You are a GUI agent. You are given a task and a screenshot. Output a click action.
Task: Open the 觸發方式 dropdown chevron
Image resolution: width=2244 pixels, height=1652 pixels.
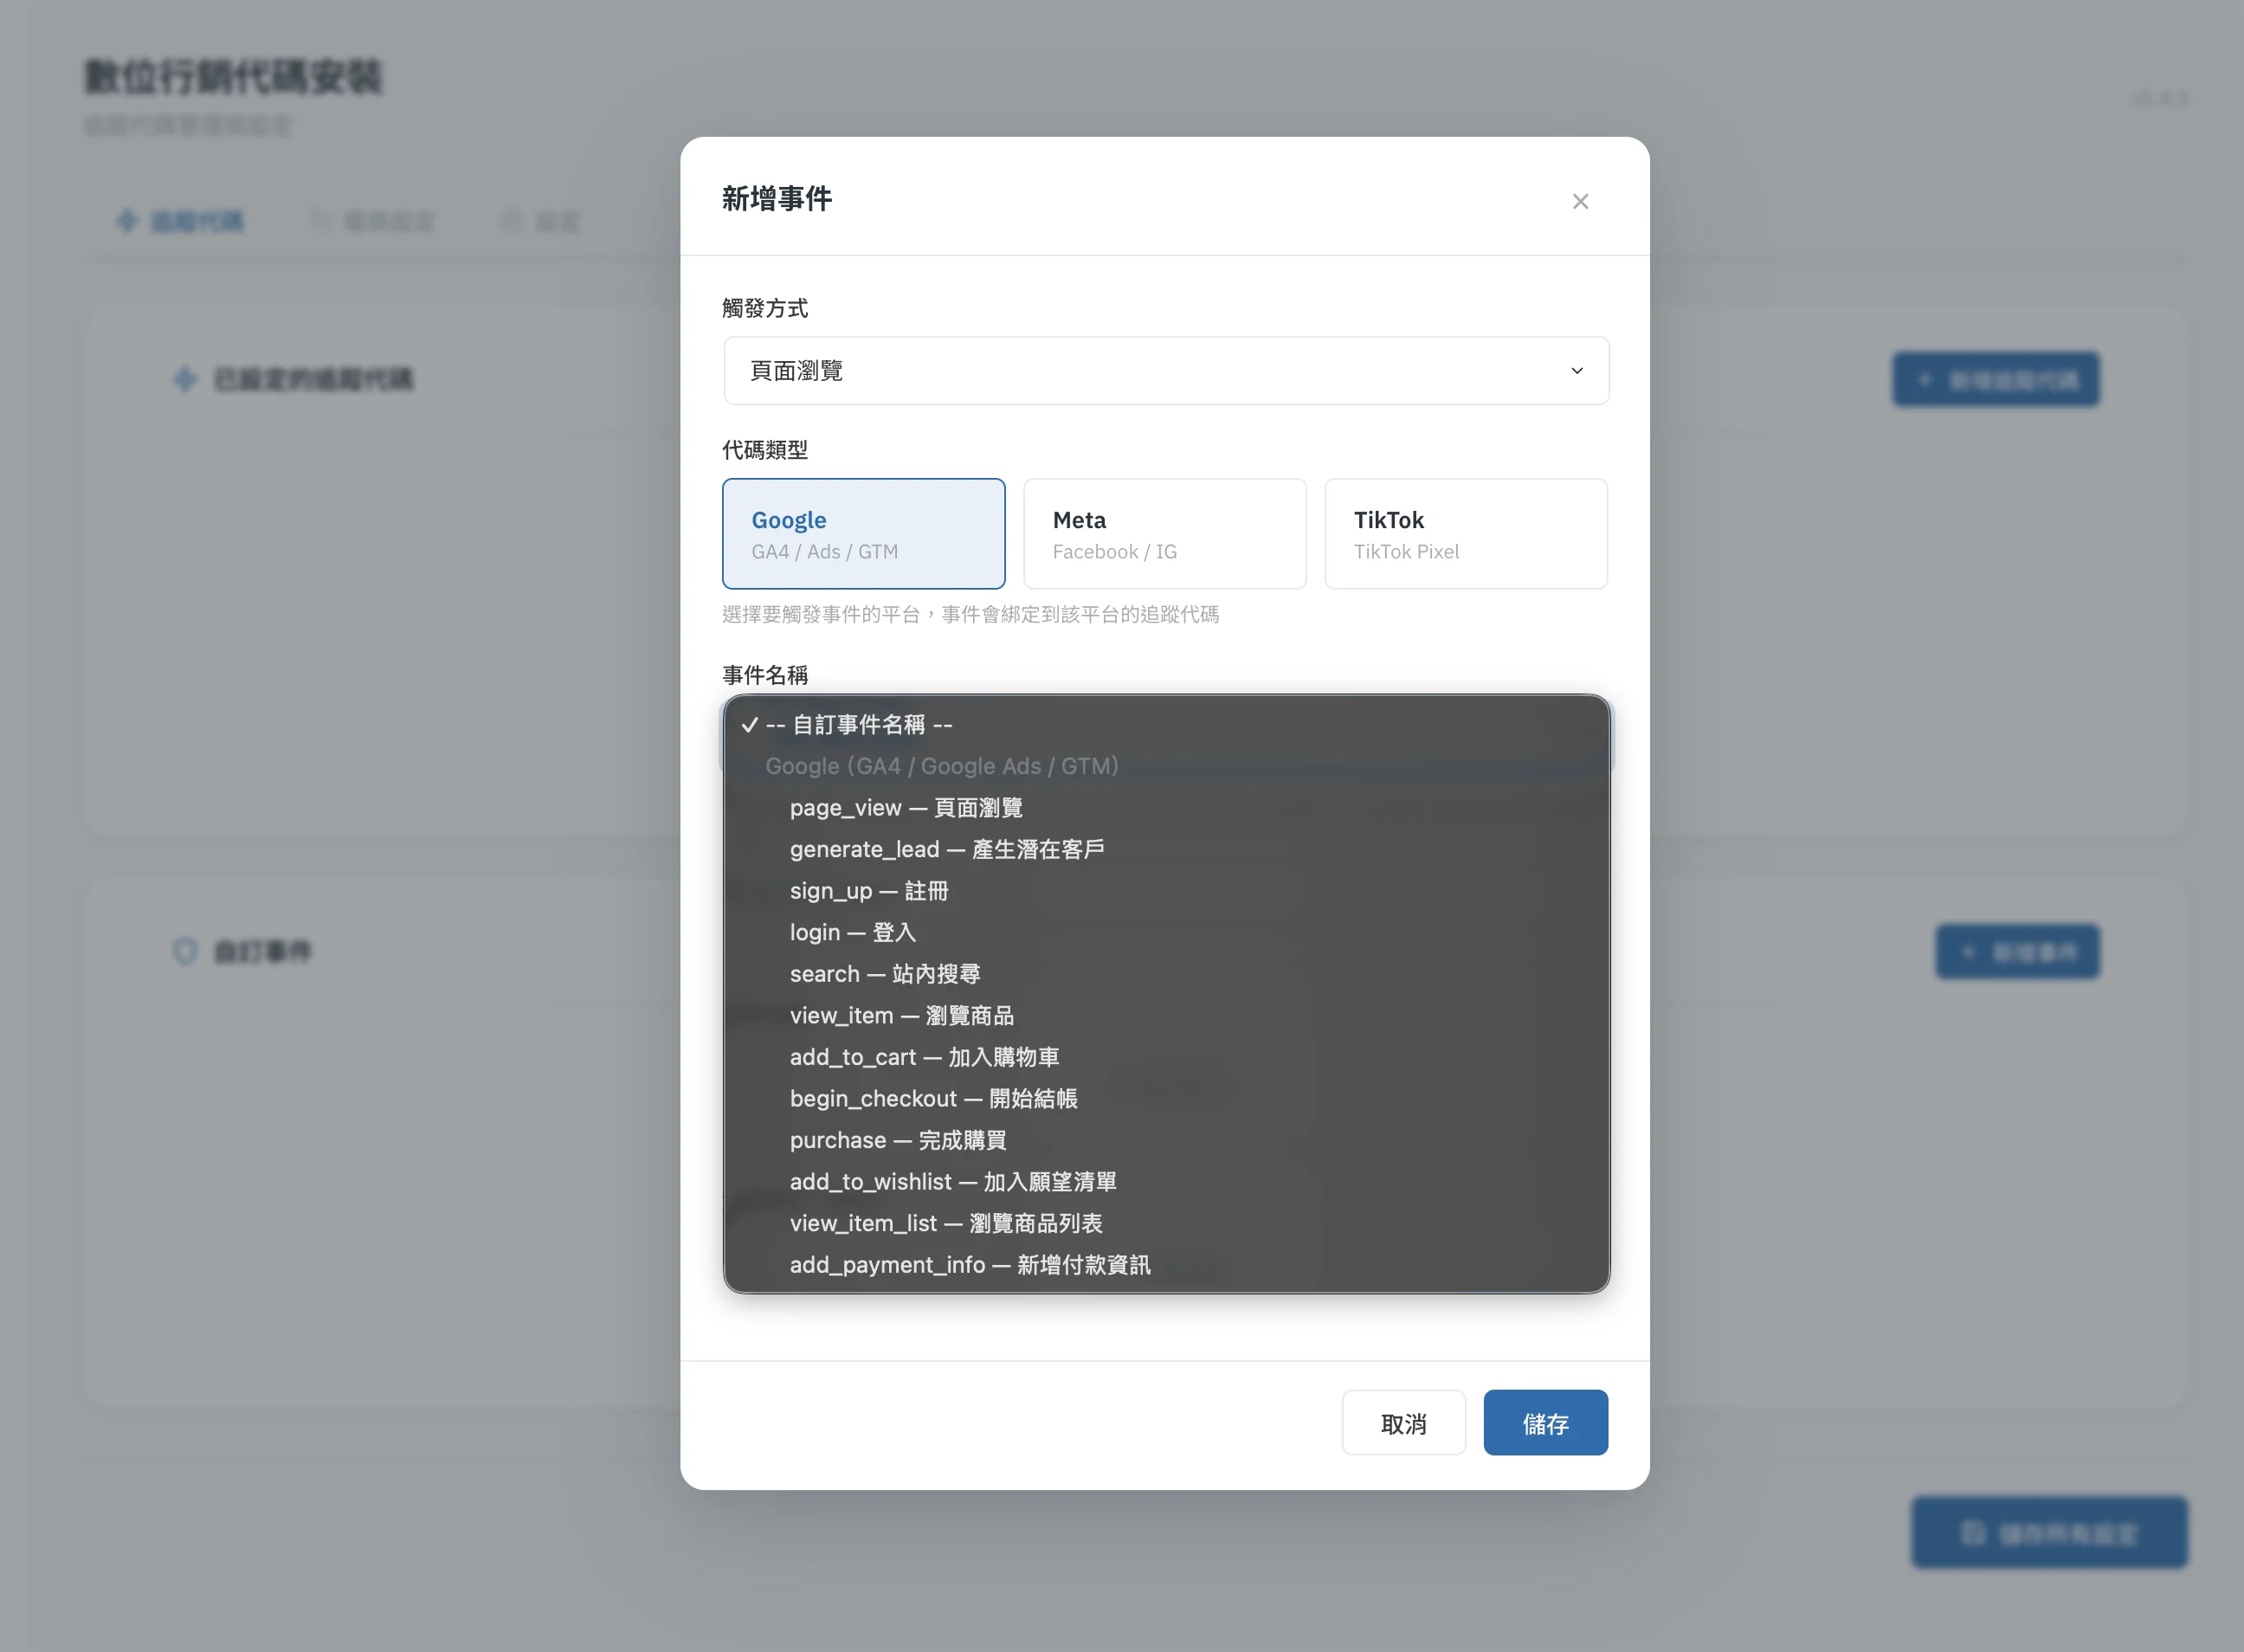[1576, 371]
